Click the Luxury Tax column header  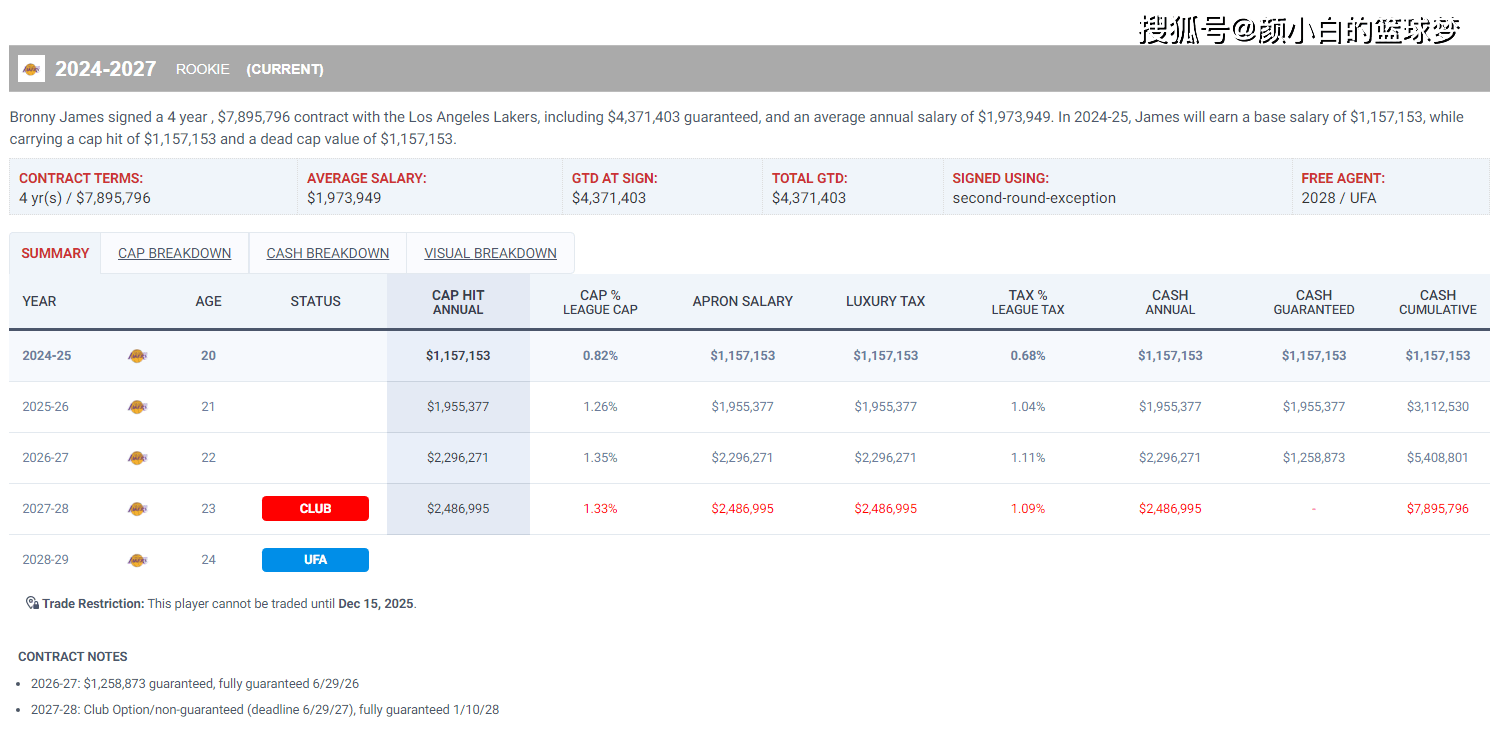pos(885,301)
